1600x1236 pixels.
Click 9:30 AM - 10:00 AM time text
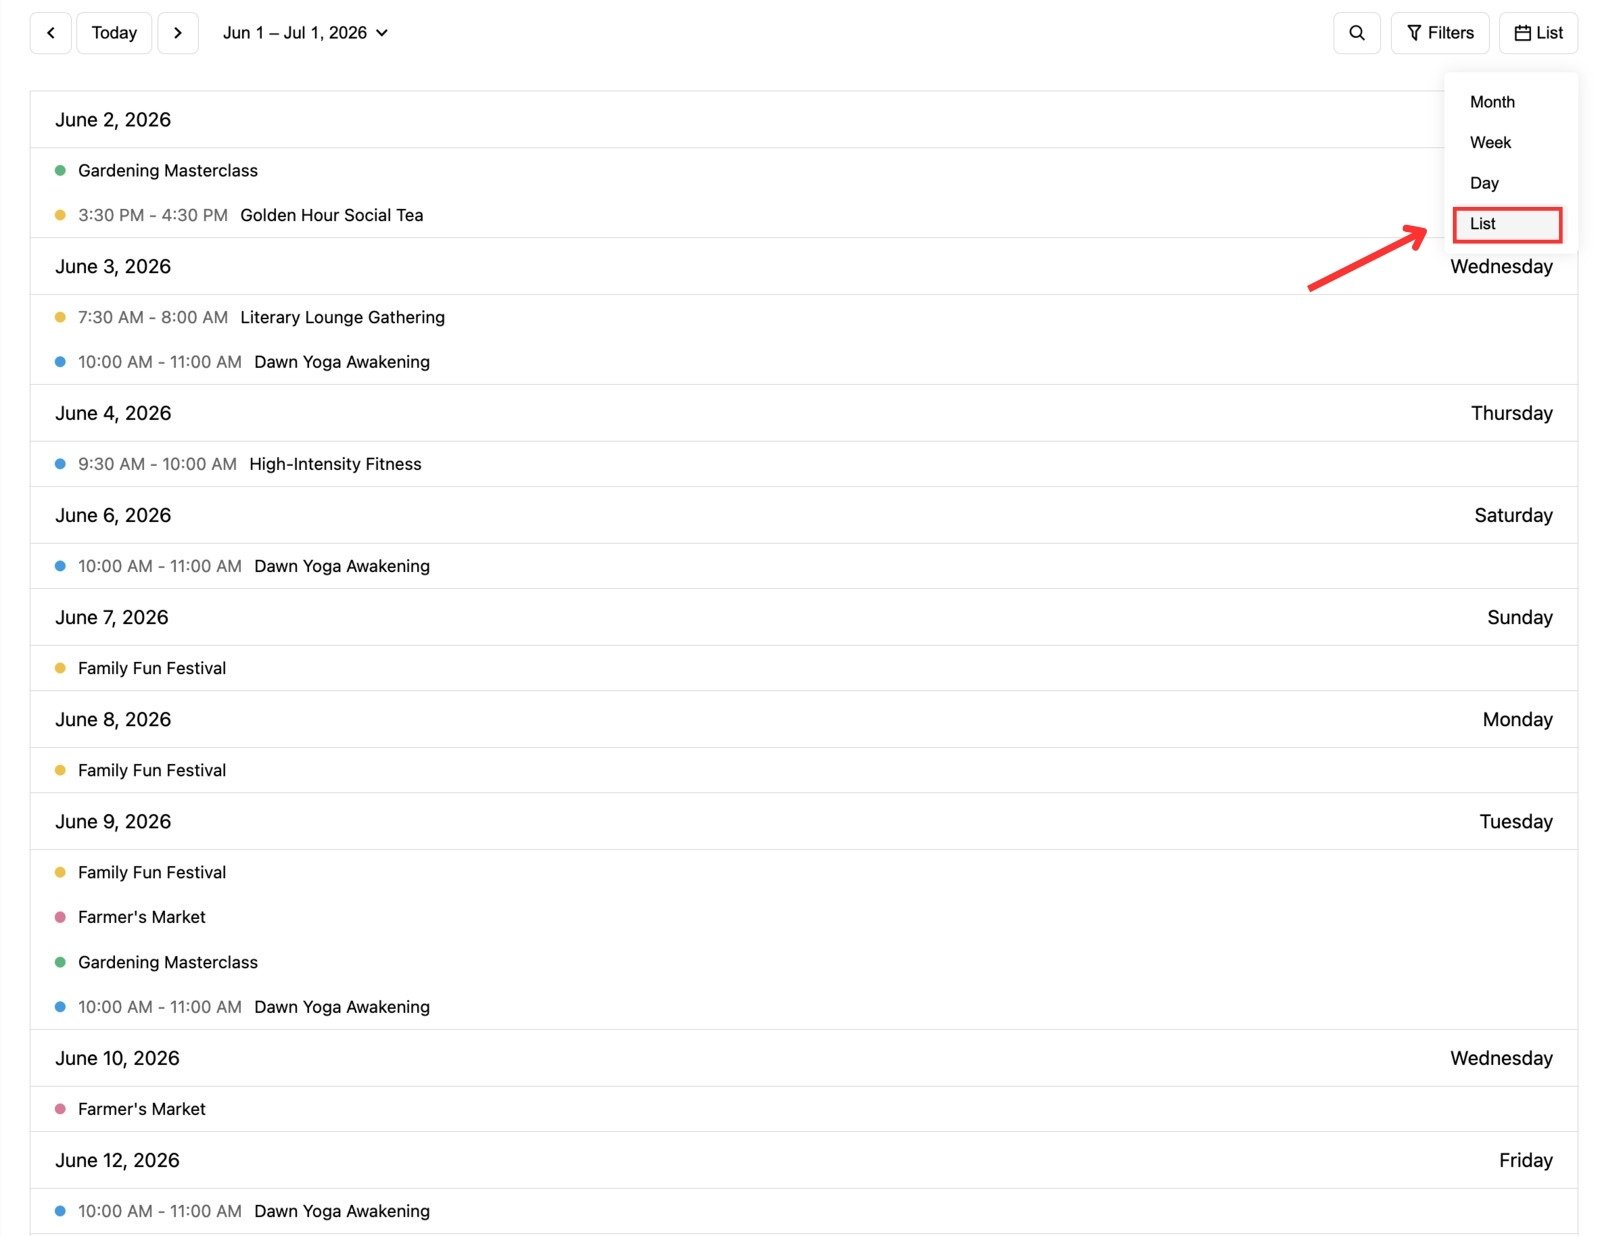pyautogui.click(x=157, y=464)
